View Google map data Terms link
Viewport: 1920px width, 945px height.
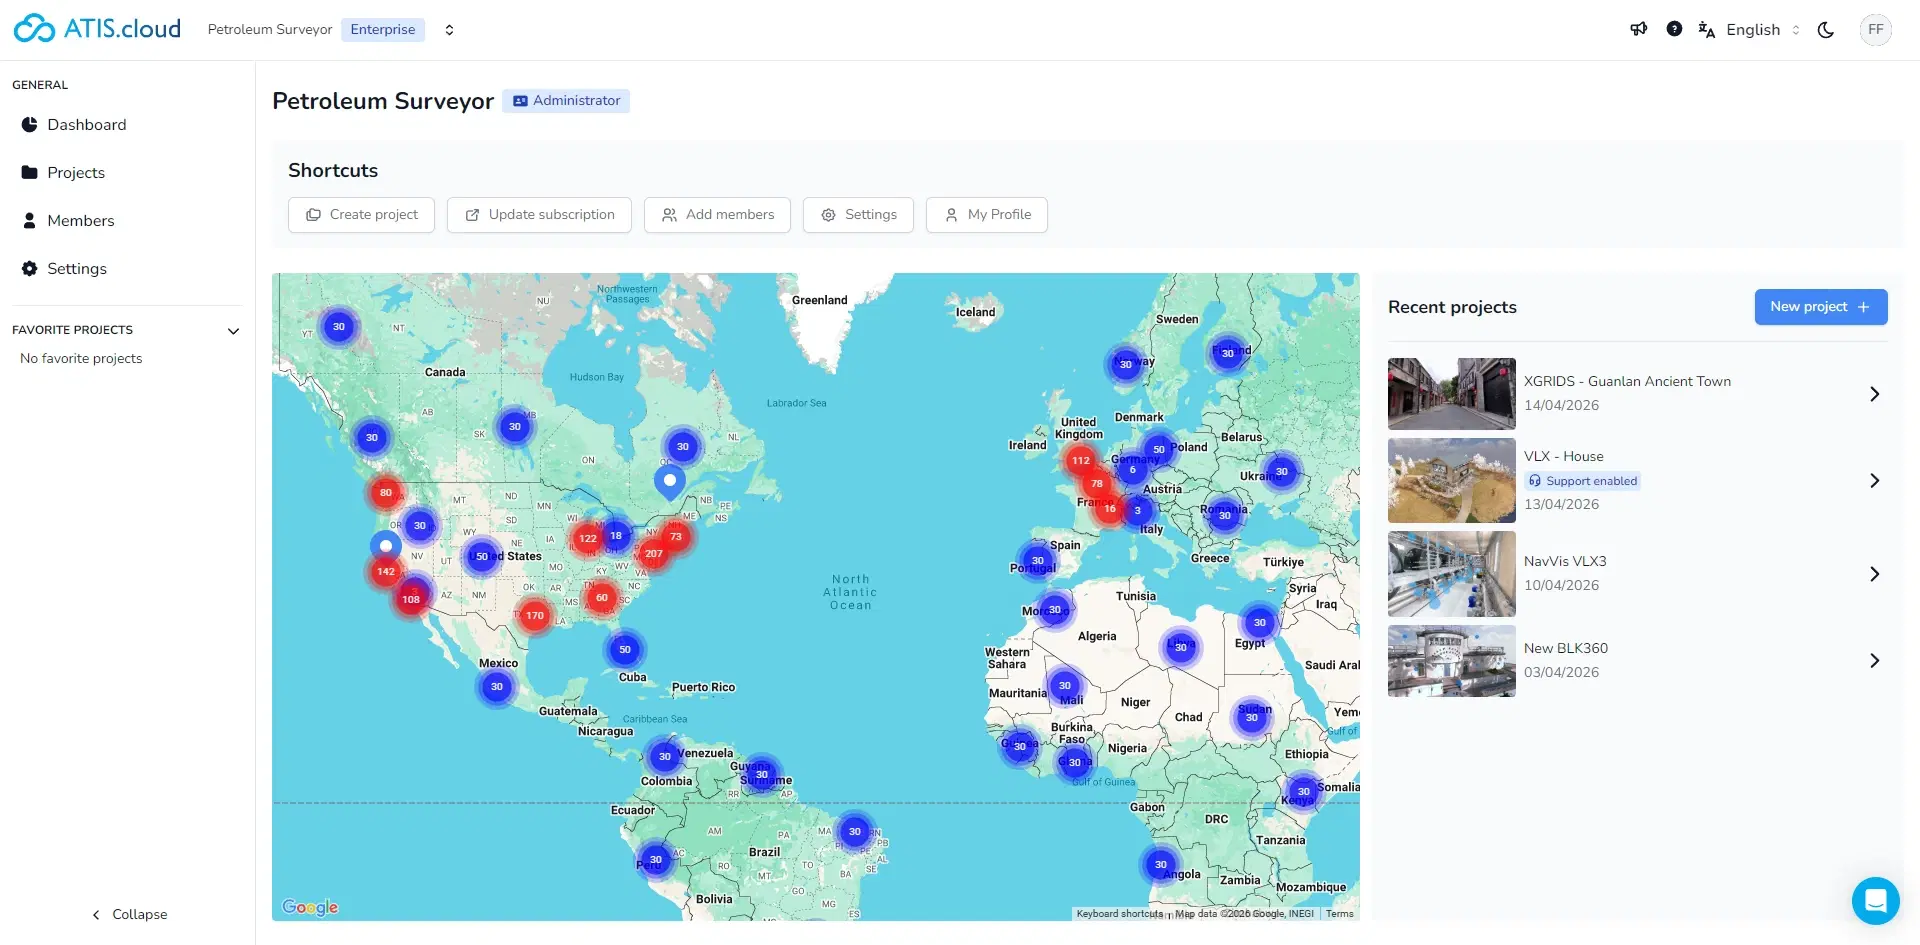(x=1339, y=913)
